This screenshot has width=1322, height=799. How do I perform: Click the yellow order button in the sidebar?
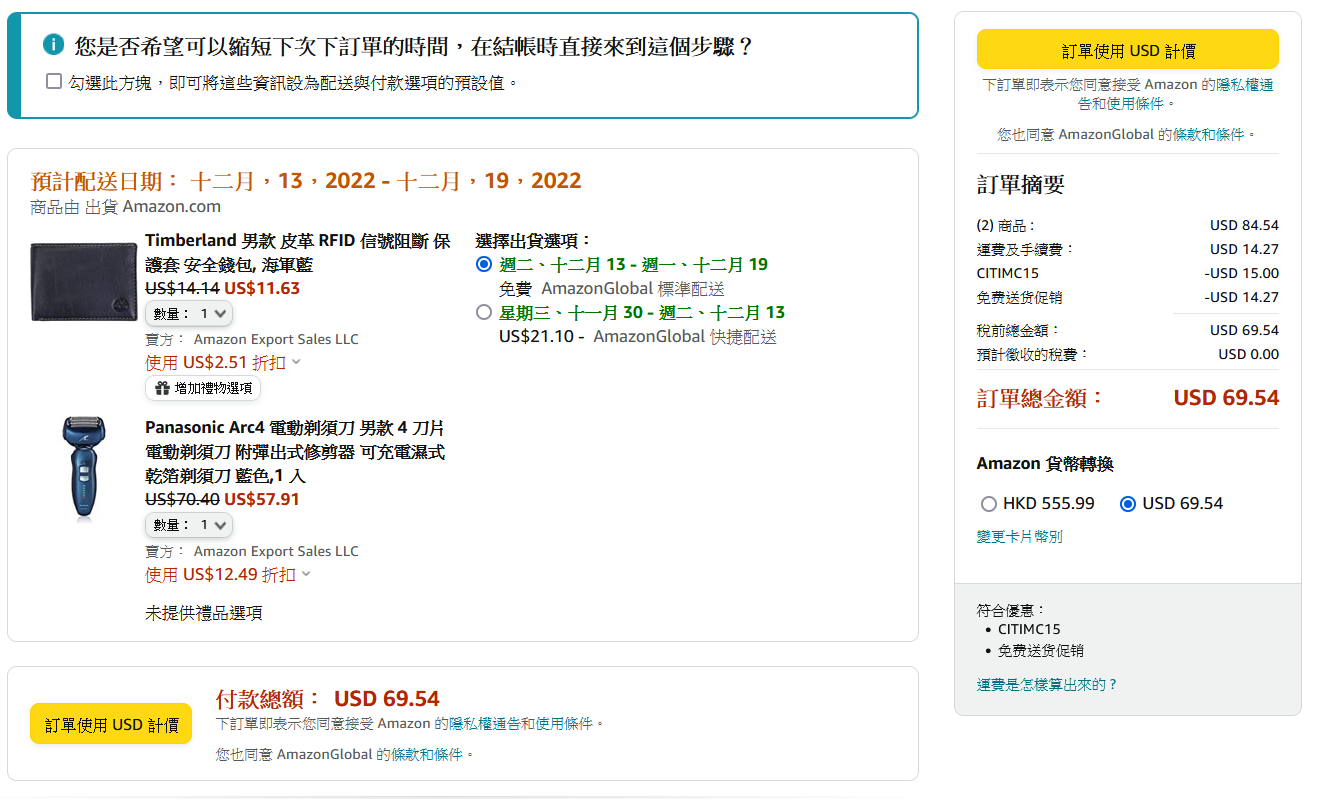click(1128, 50)
